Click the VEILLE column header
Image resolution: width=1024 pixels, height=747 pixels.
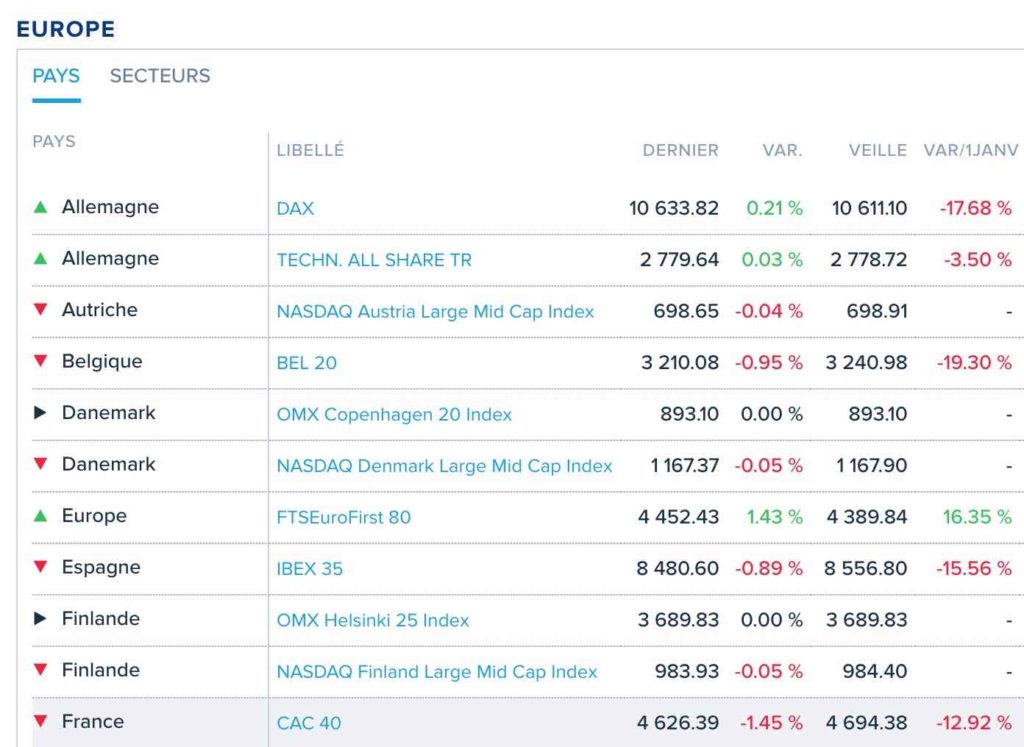(x=878, y=150)
